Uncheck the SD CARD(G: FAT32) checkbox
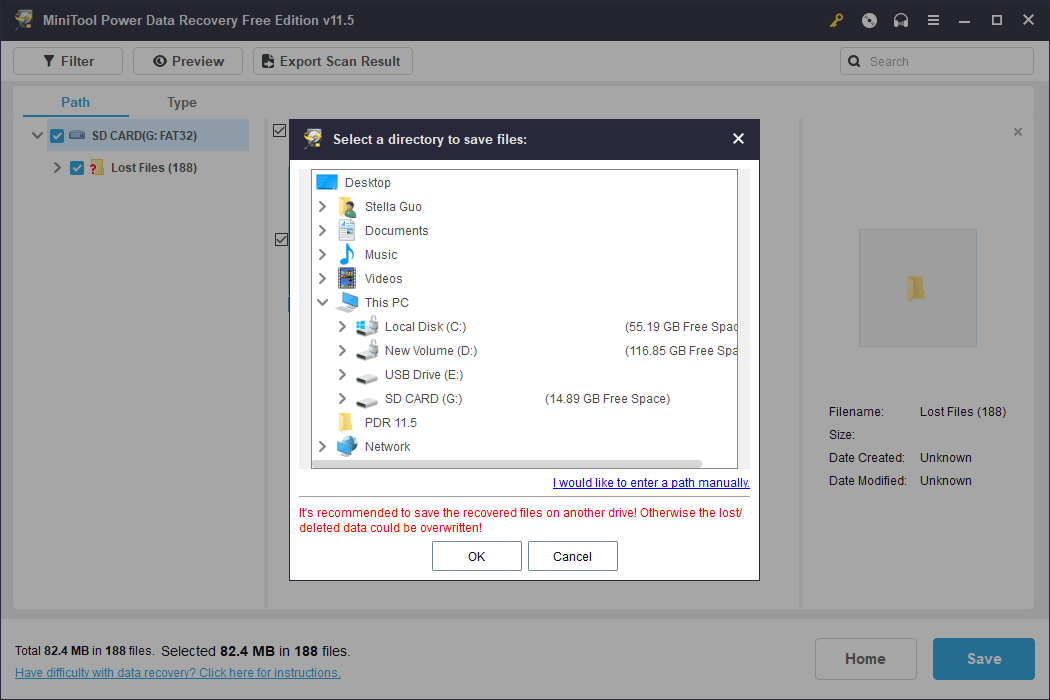This screenshot has width=1050, height=700. coord(57,135)
